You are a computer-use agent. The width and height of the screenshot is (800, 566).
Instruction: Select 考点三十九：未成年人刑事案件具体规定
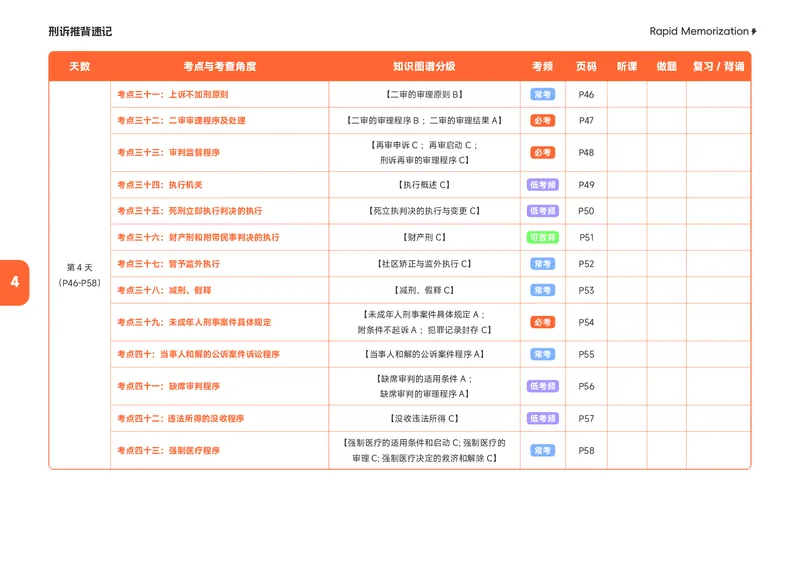pos(194,323)
